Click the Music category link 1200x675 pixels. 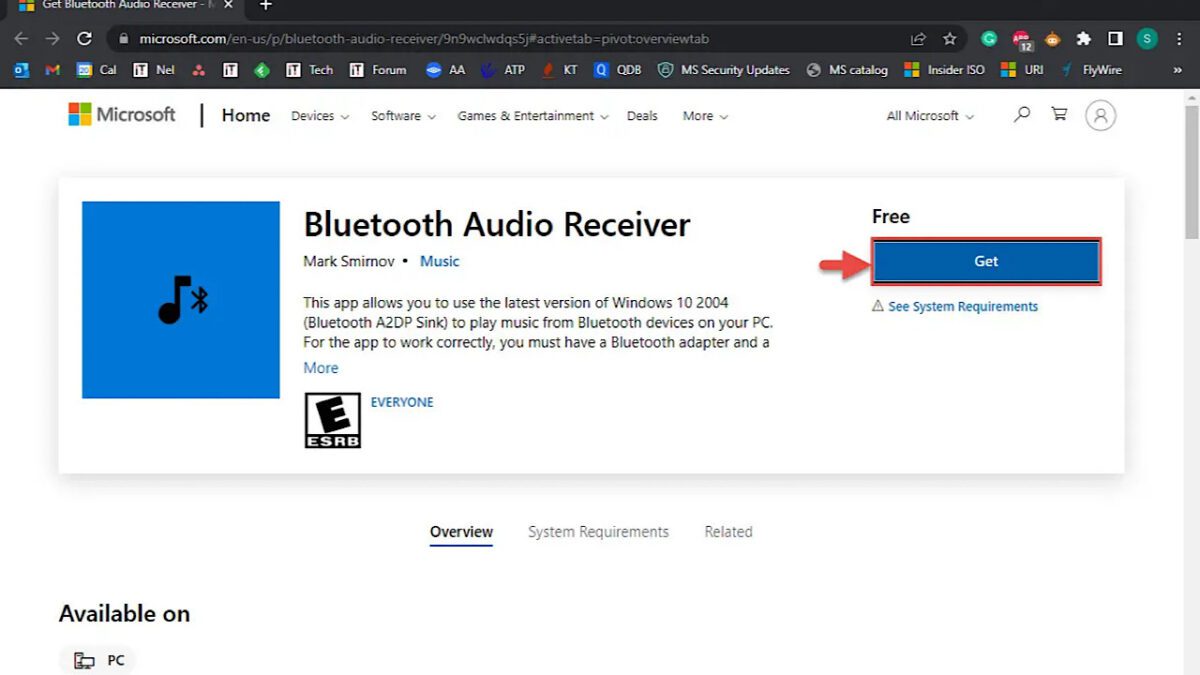click(x=439, y=261)
